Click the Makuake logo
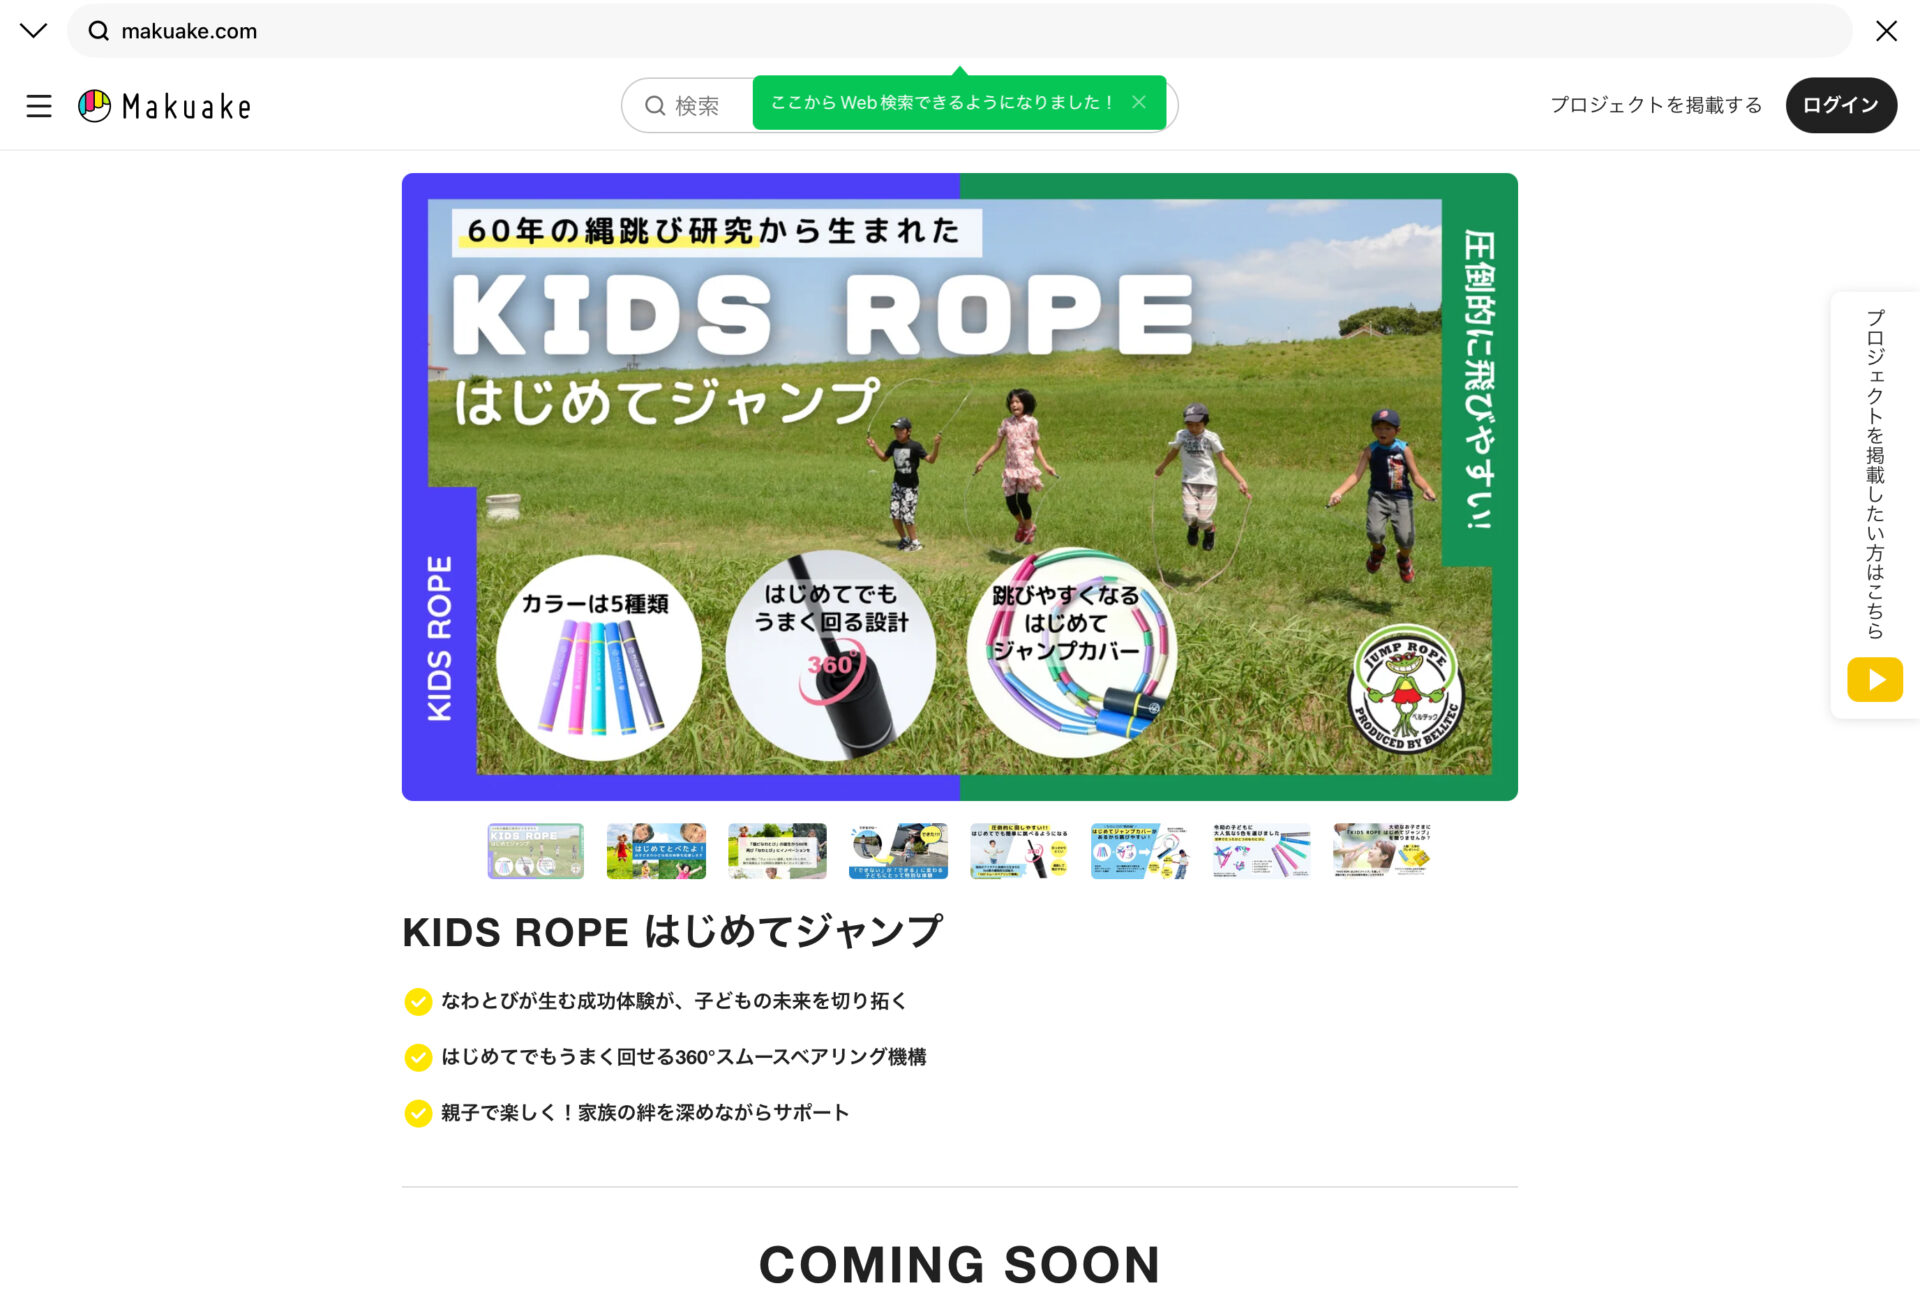 tap(165, 106)
